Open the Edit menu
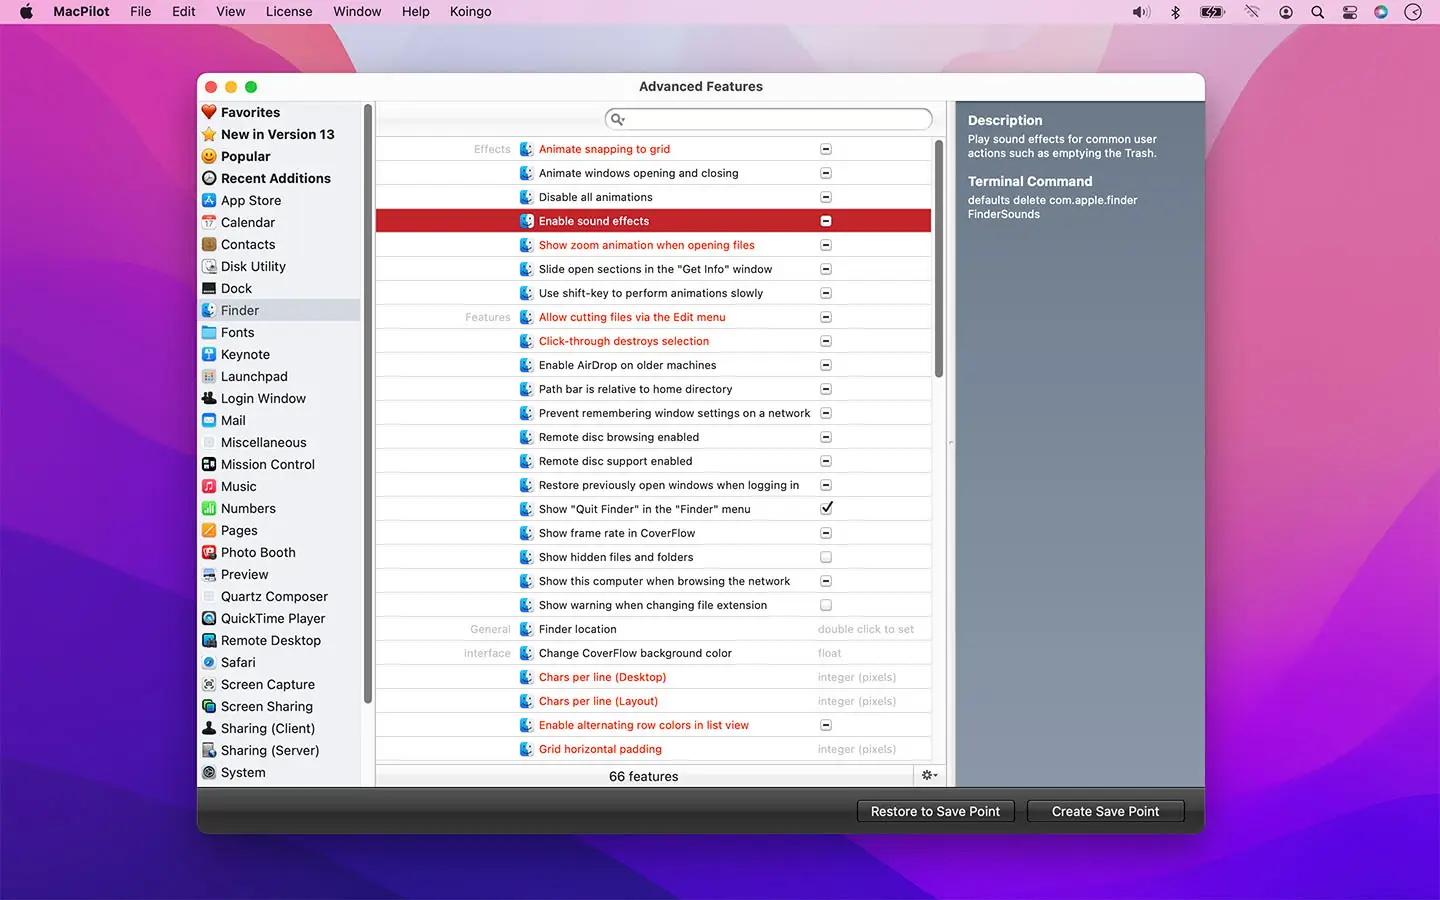The width and height of the screenshot is (1440, 900). click(184, 12)
